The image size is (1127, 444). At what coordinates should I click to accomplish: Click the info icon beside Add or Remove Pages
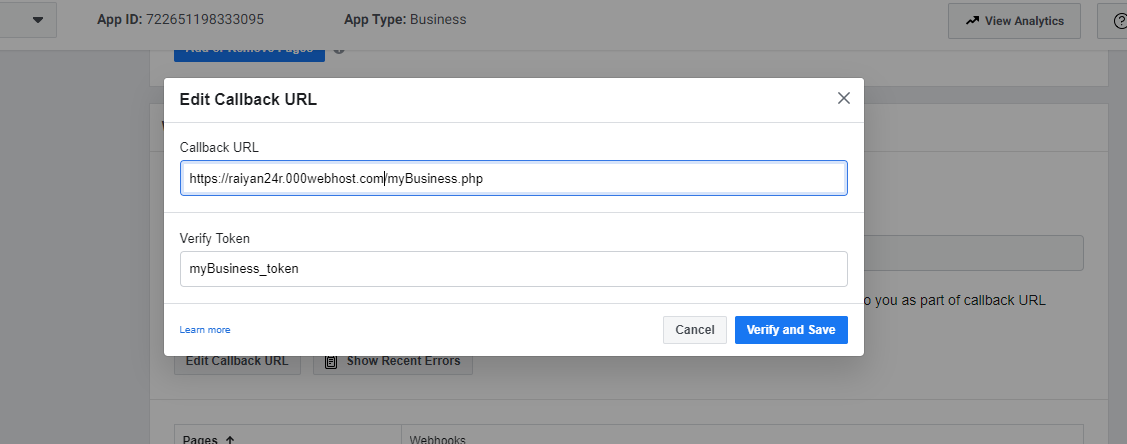pos(339,50)
